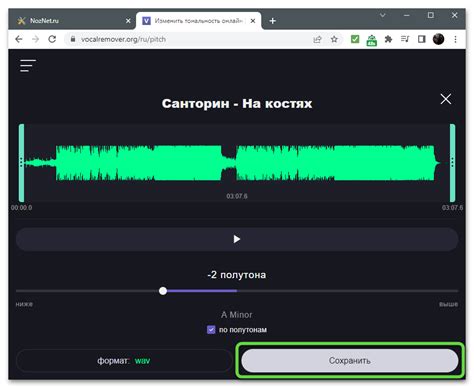Click the right waveform trim handle
This screenshot has height=388, width=474.
click(x=452, y=163)
